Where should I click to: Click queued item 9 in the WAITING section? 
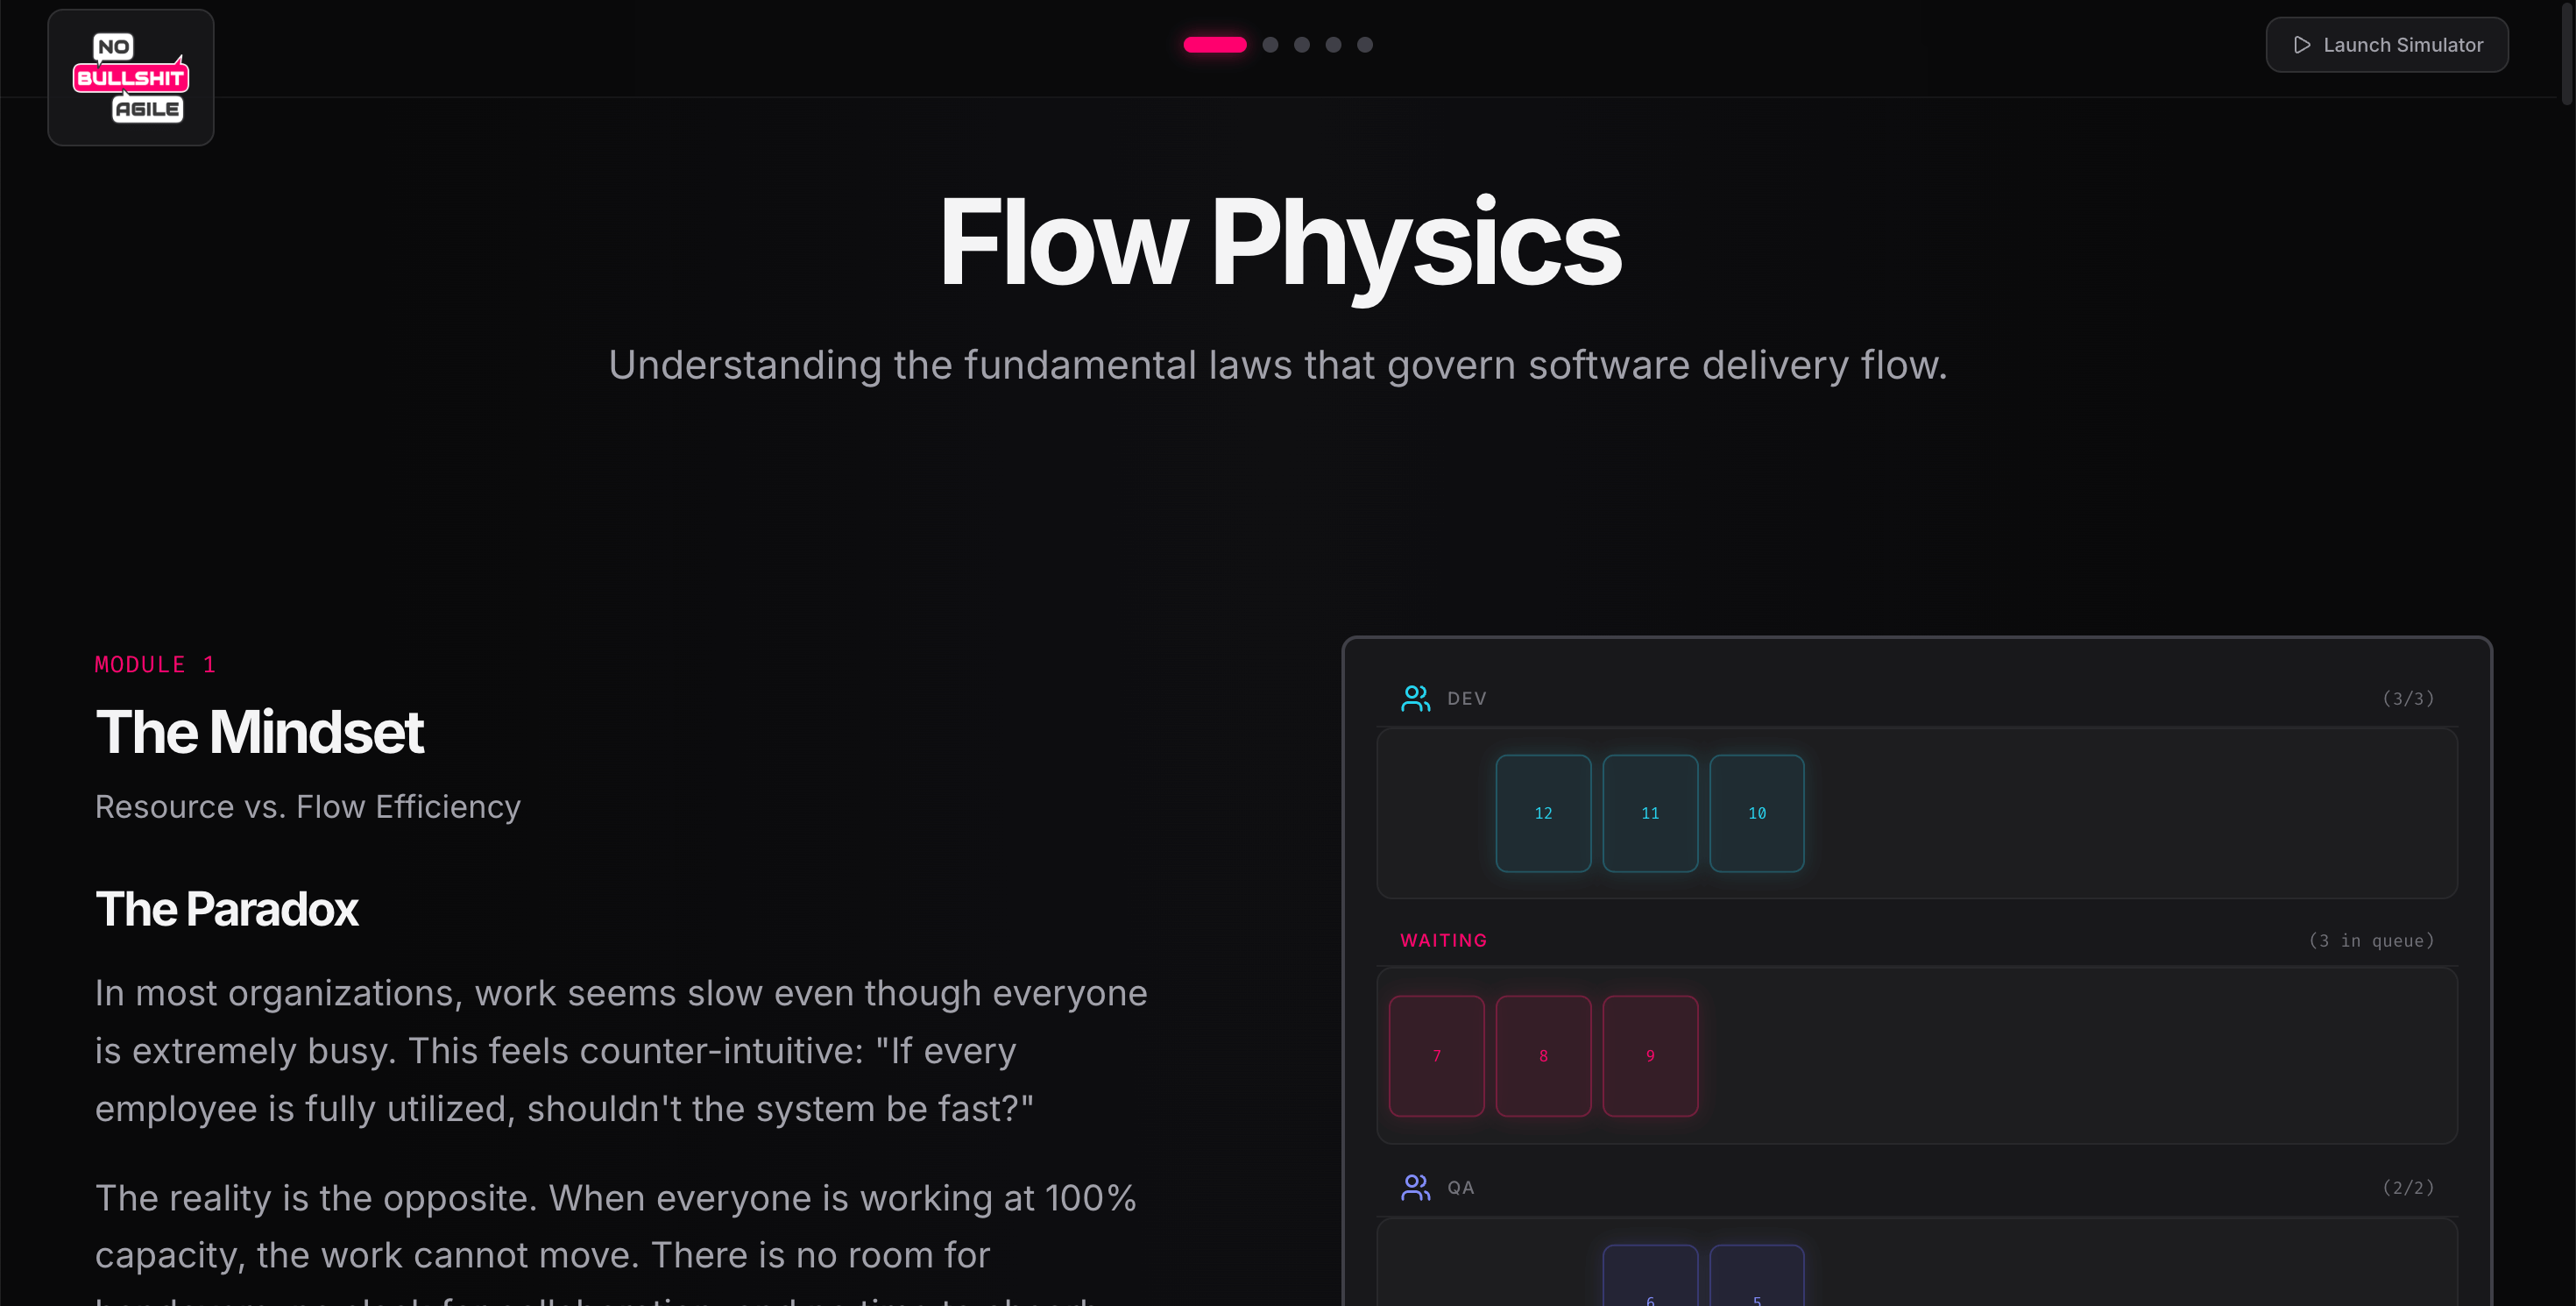(1650, 1055)
